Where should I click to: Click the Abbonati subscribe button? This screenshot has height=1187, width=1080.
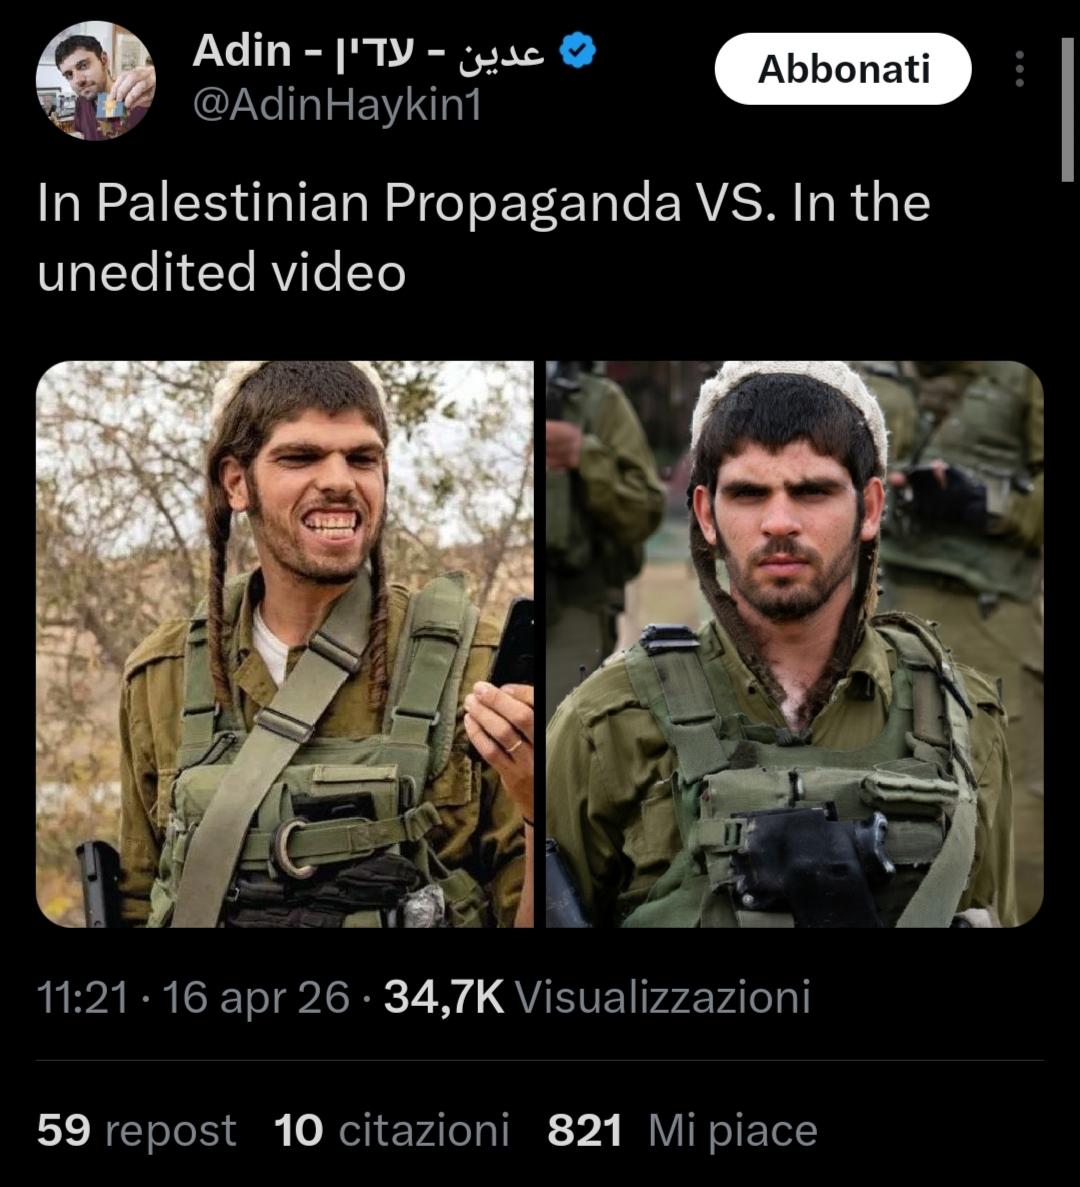tap(843, 69)
